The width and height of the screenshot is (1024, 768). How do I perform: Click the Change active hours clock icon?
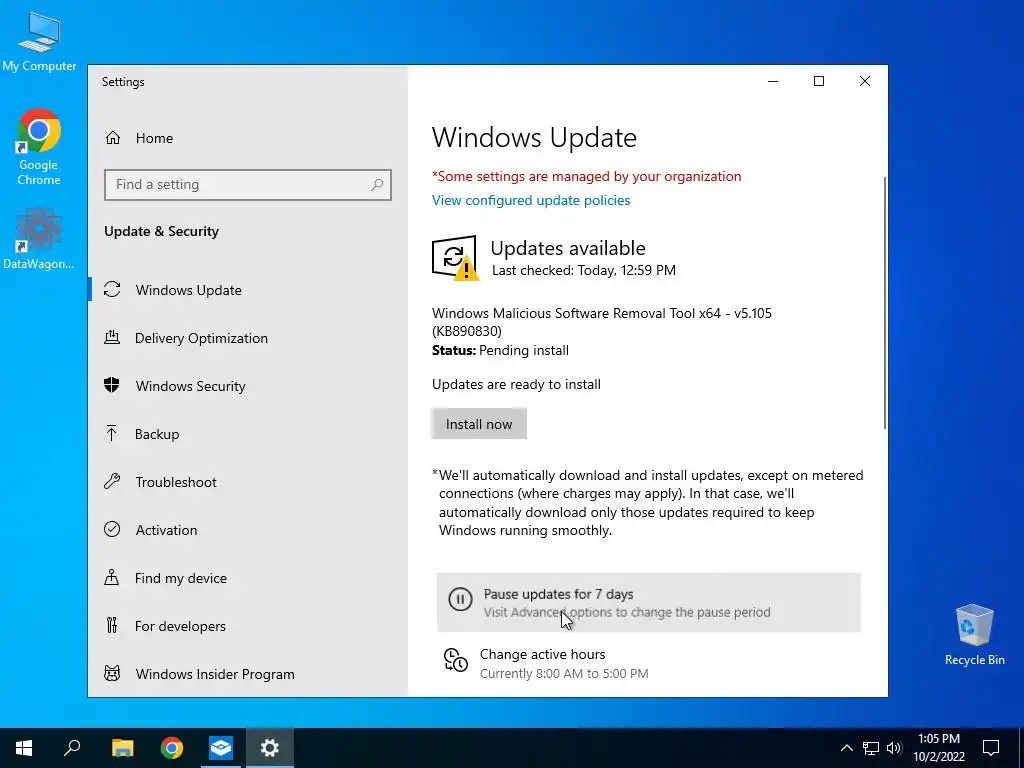click(455, 660)
